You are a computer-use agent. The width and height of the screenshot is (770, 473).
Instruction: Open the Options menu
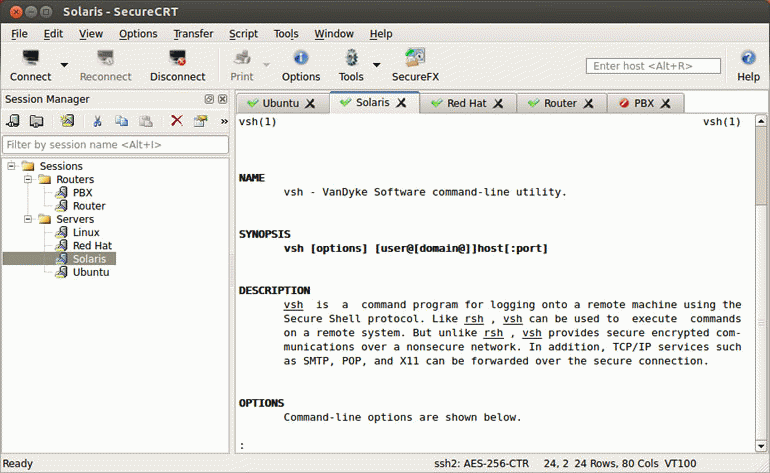(138, 34)
